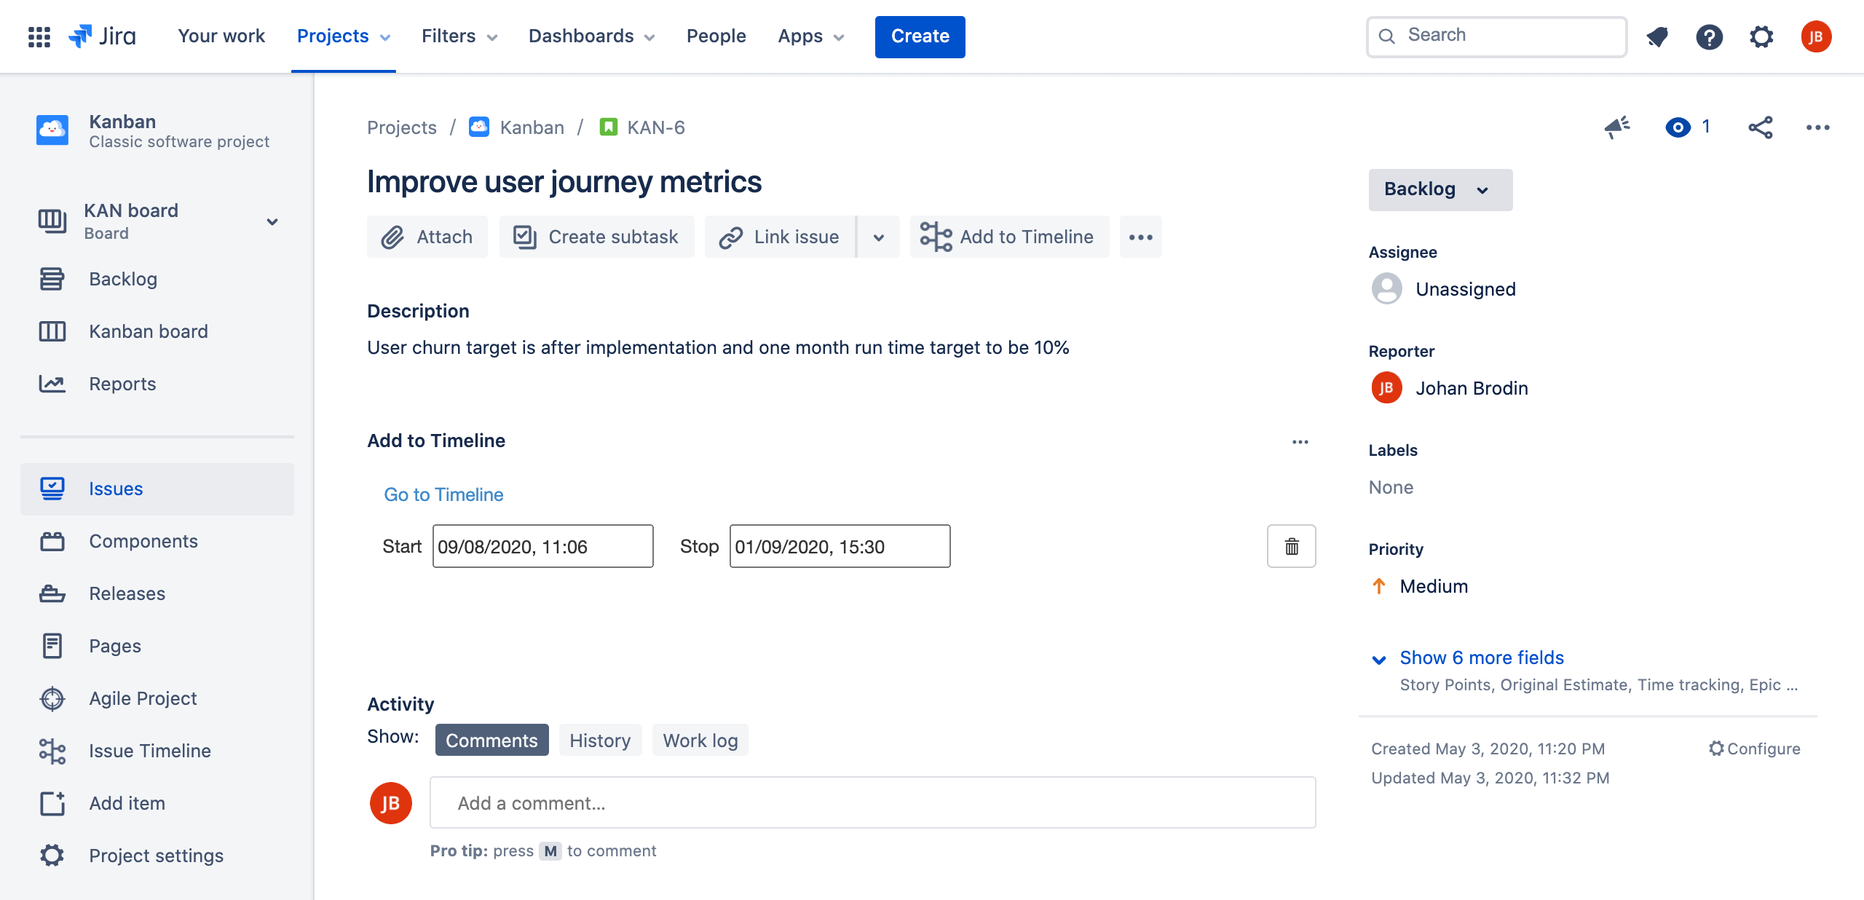Toggle the watch issue eye icon
This screenshot has width=1864, height=900.
[x=1677, y=127]
